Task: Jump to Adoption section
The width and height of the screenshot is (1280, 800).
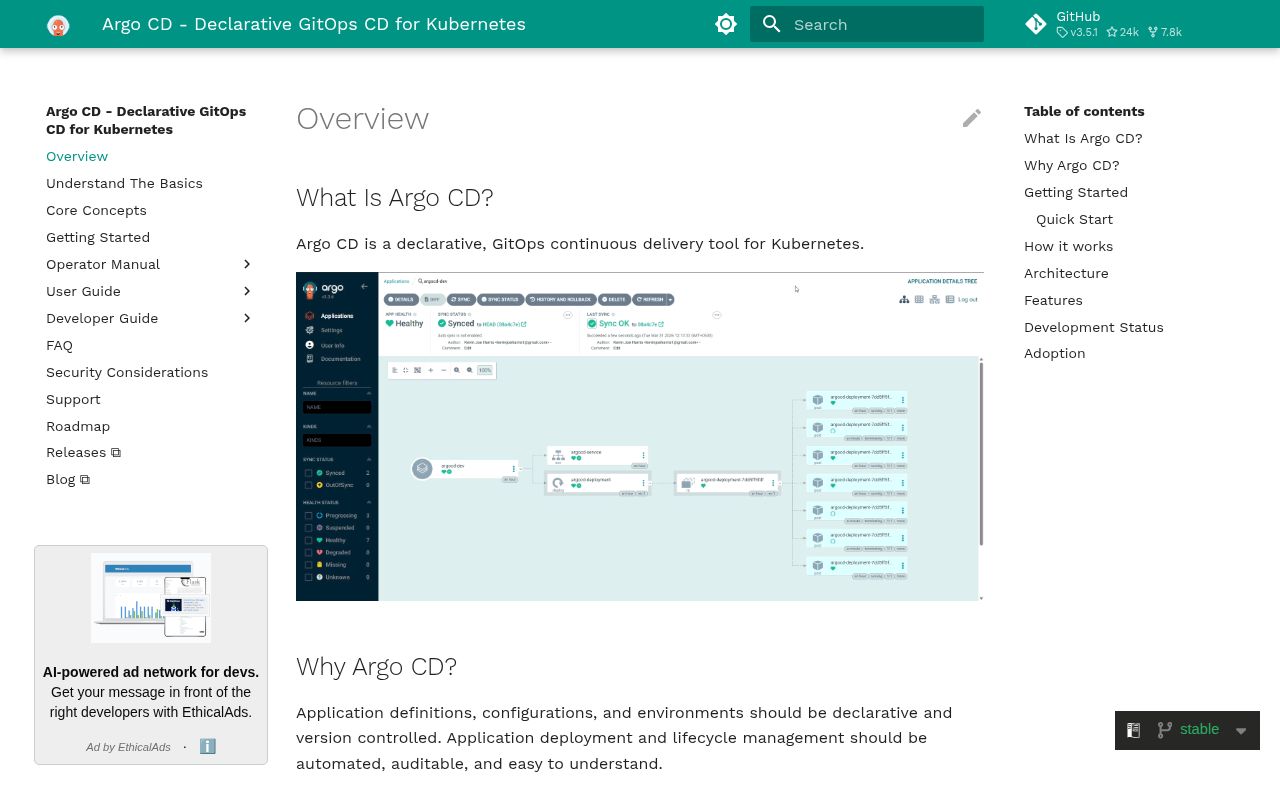Action: (x=1054, y=353)
